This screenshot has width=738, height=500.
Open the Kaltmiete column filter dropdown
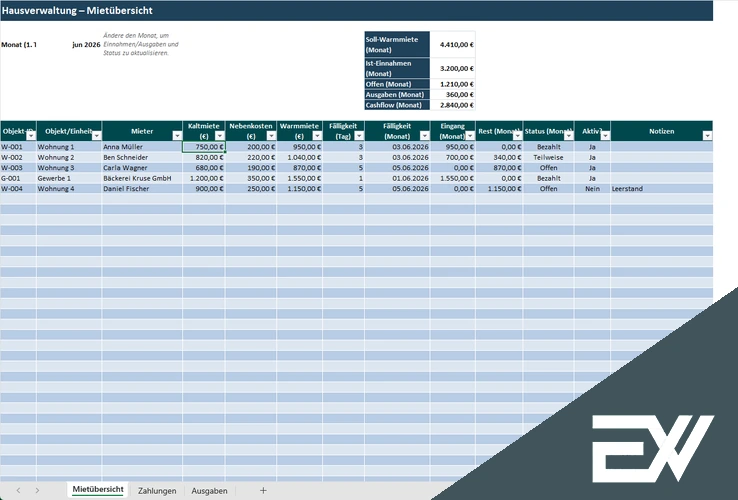point(219,136)
